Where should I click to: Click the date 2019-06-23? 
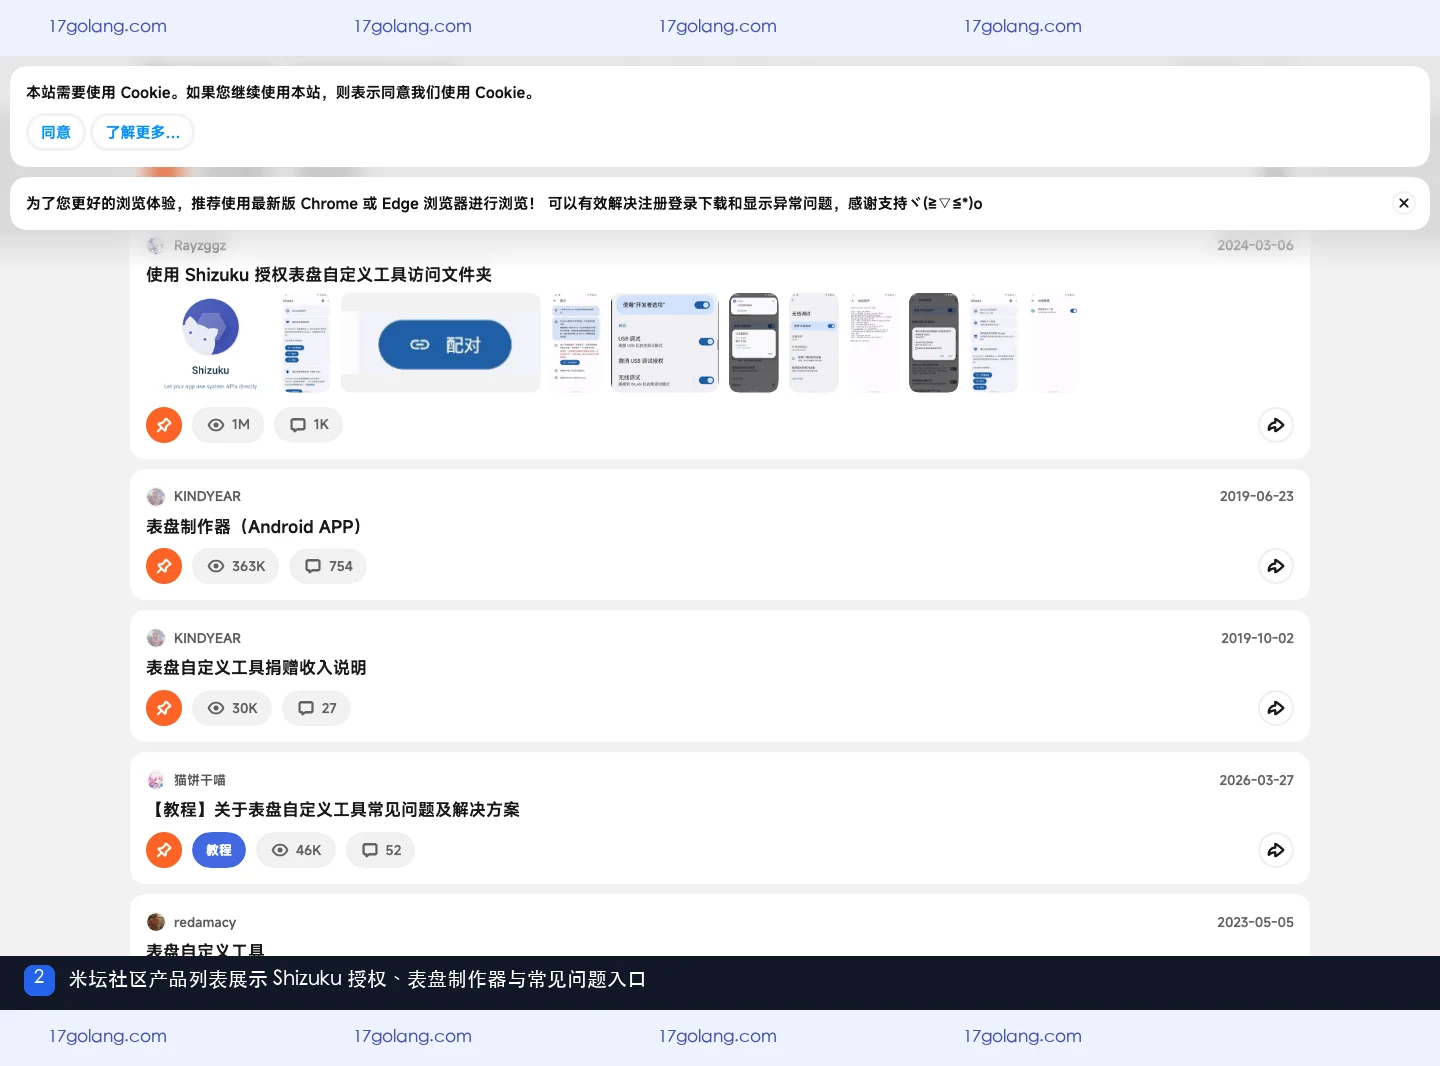(1257, 497)
